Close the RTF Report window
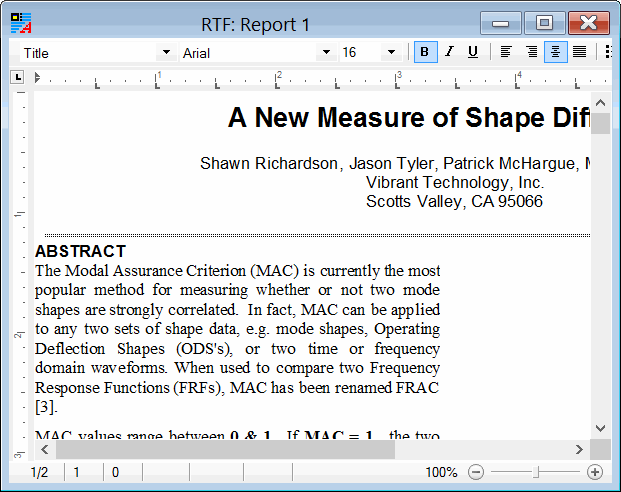Image resolution: width=621 pixels, height=492 pixels. point(589,23)
